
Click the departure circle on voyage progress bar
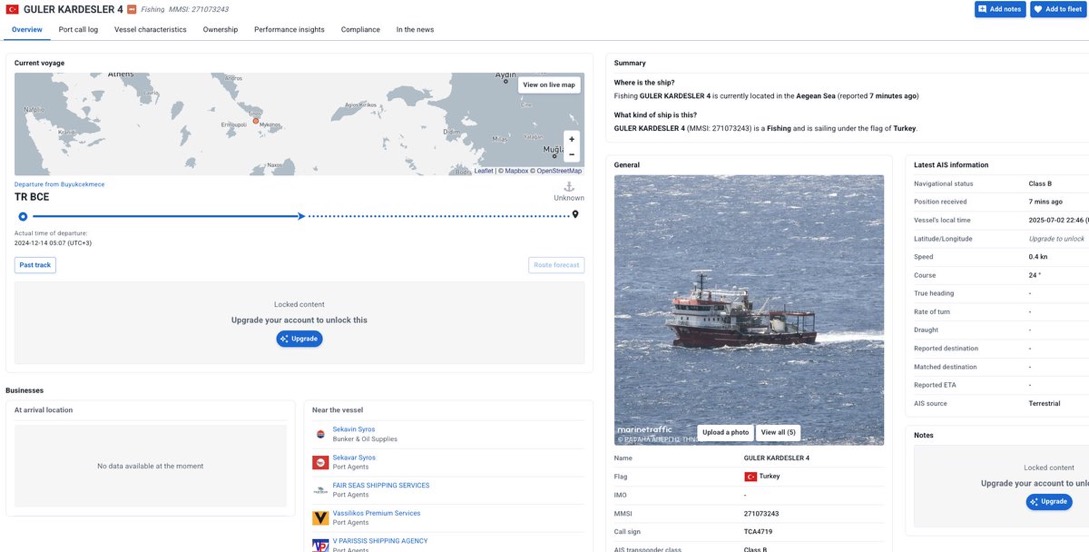(23, 216)
